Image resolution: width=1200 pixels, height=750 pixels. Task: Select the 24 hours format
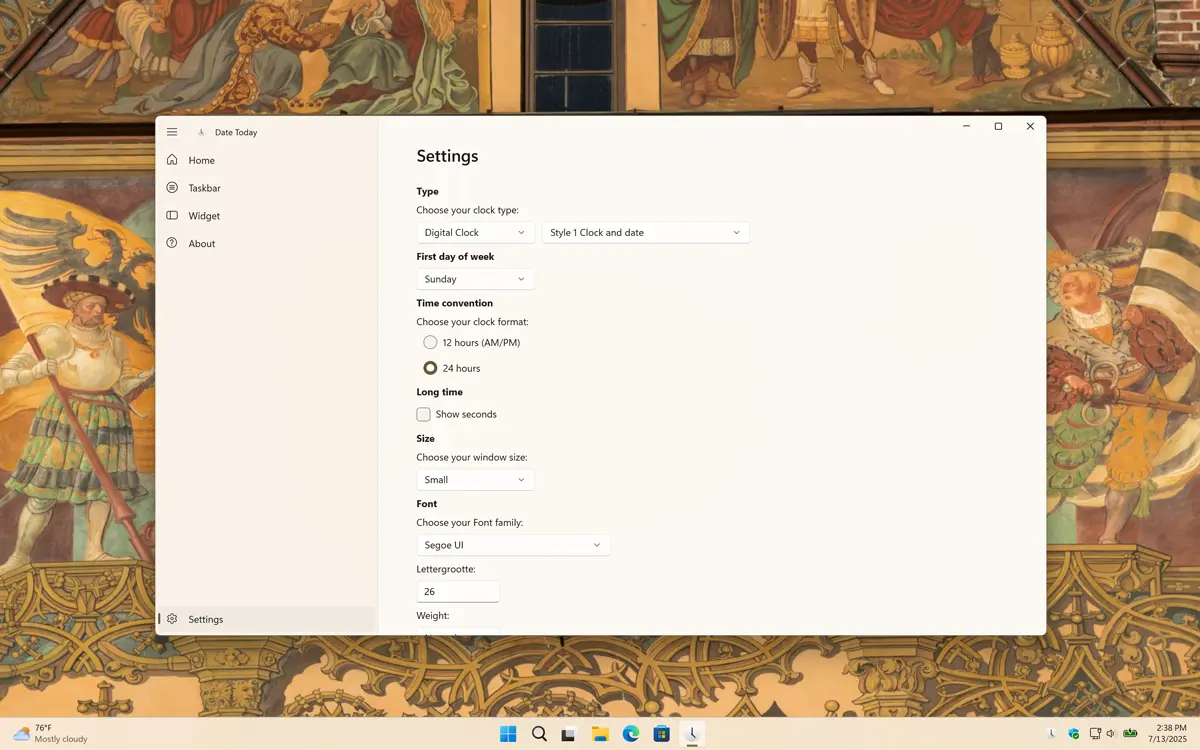click(x=451, y=368)
